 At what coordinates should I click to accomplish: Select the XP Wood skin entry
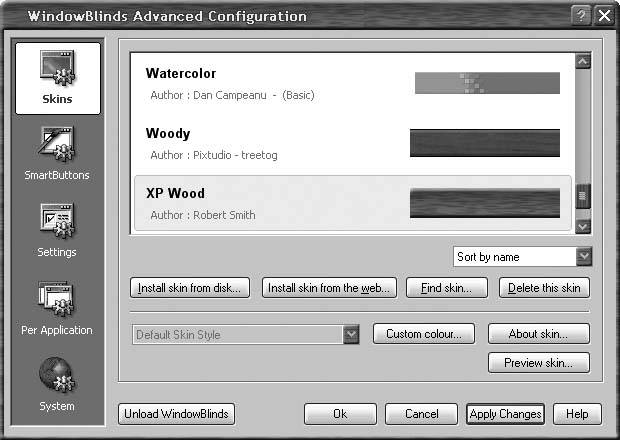point(353,203)
